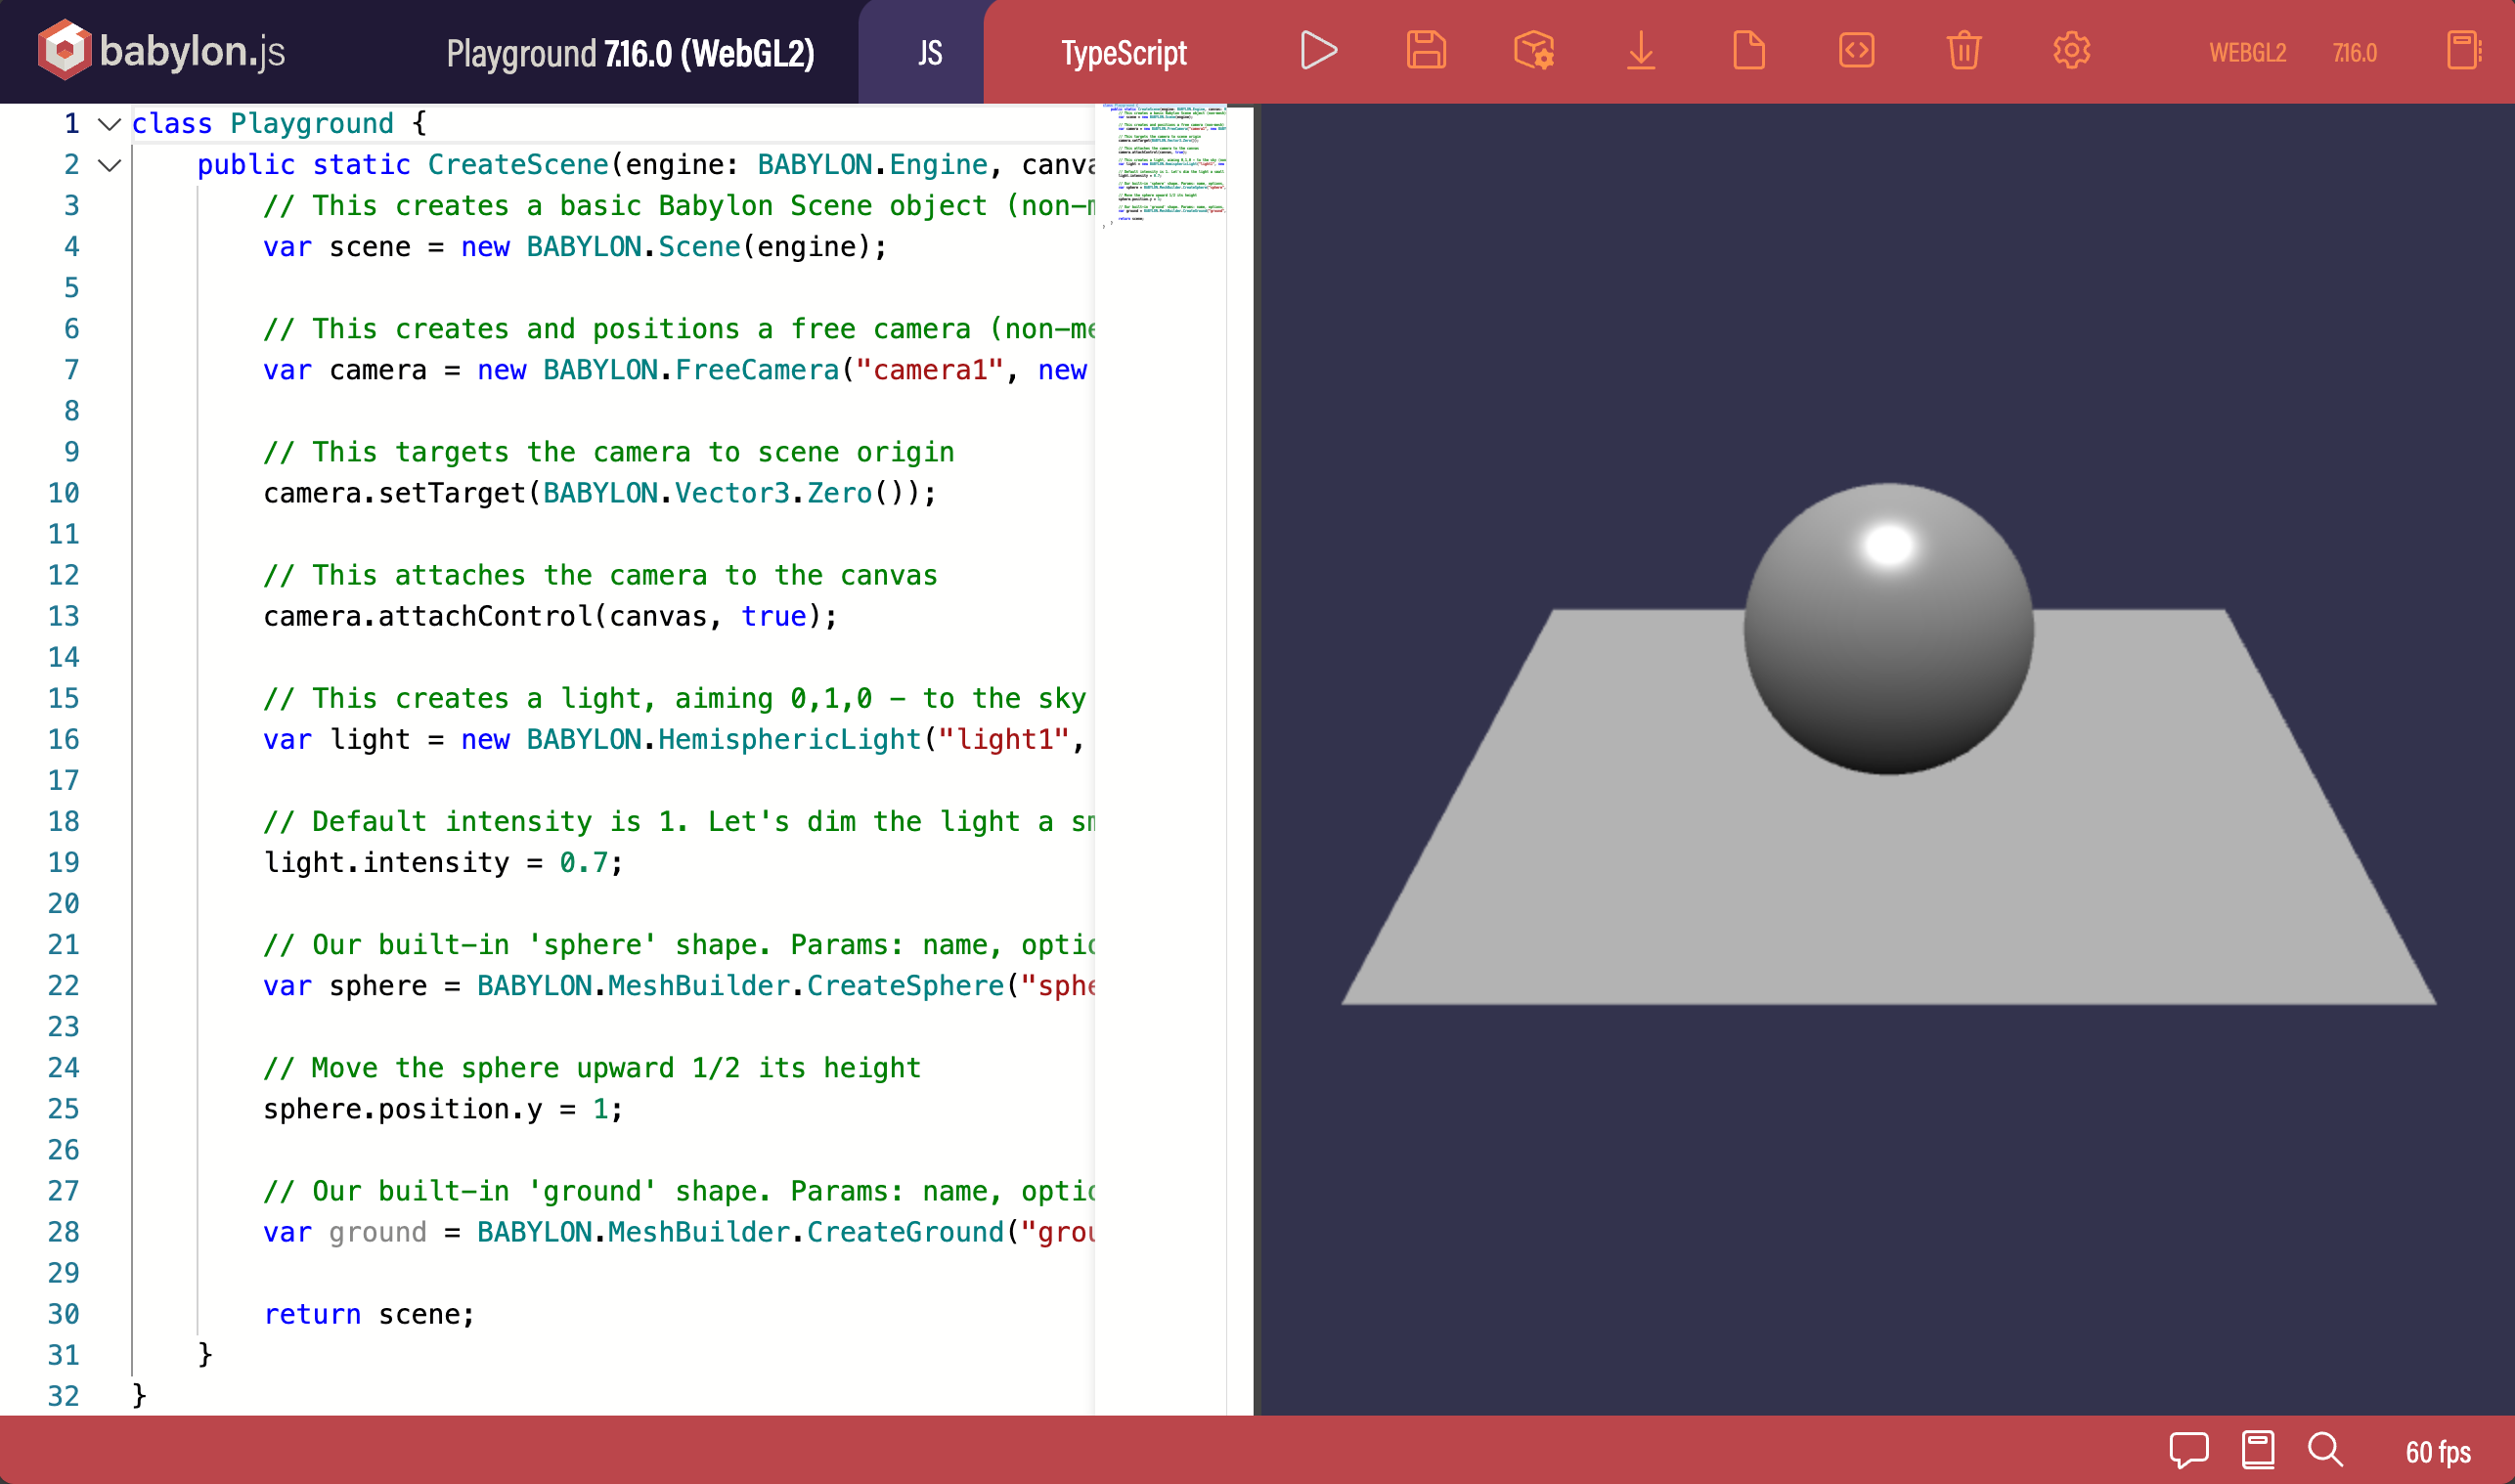
Task: Open the code editor toggle icon
Action: click(1856, 50)
